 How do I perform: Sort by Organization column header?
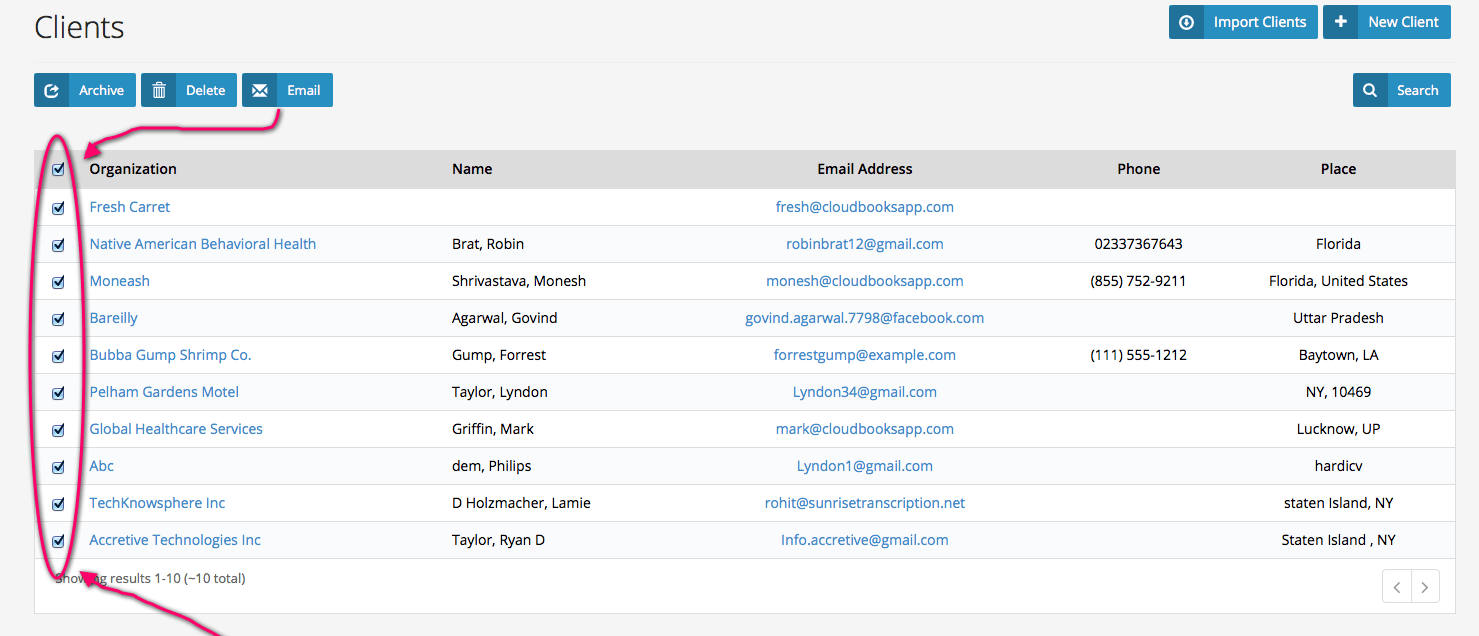click(x=133, y=169)
